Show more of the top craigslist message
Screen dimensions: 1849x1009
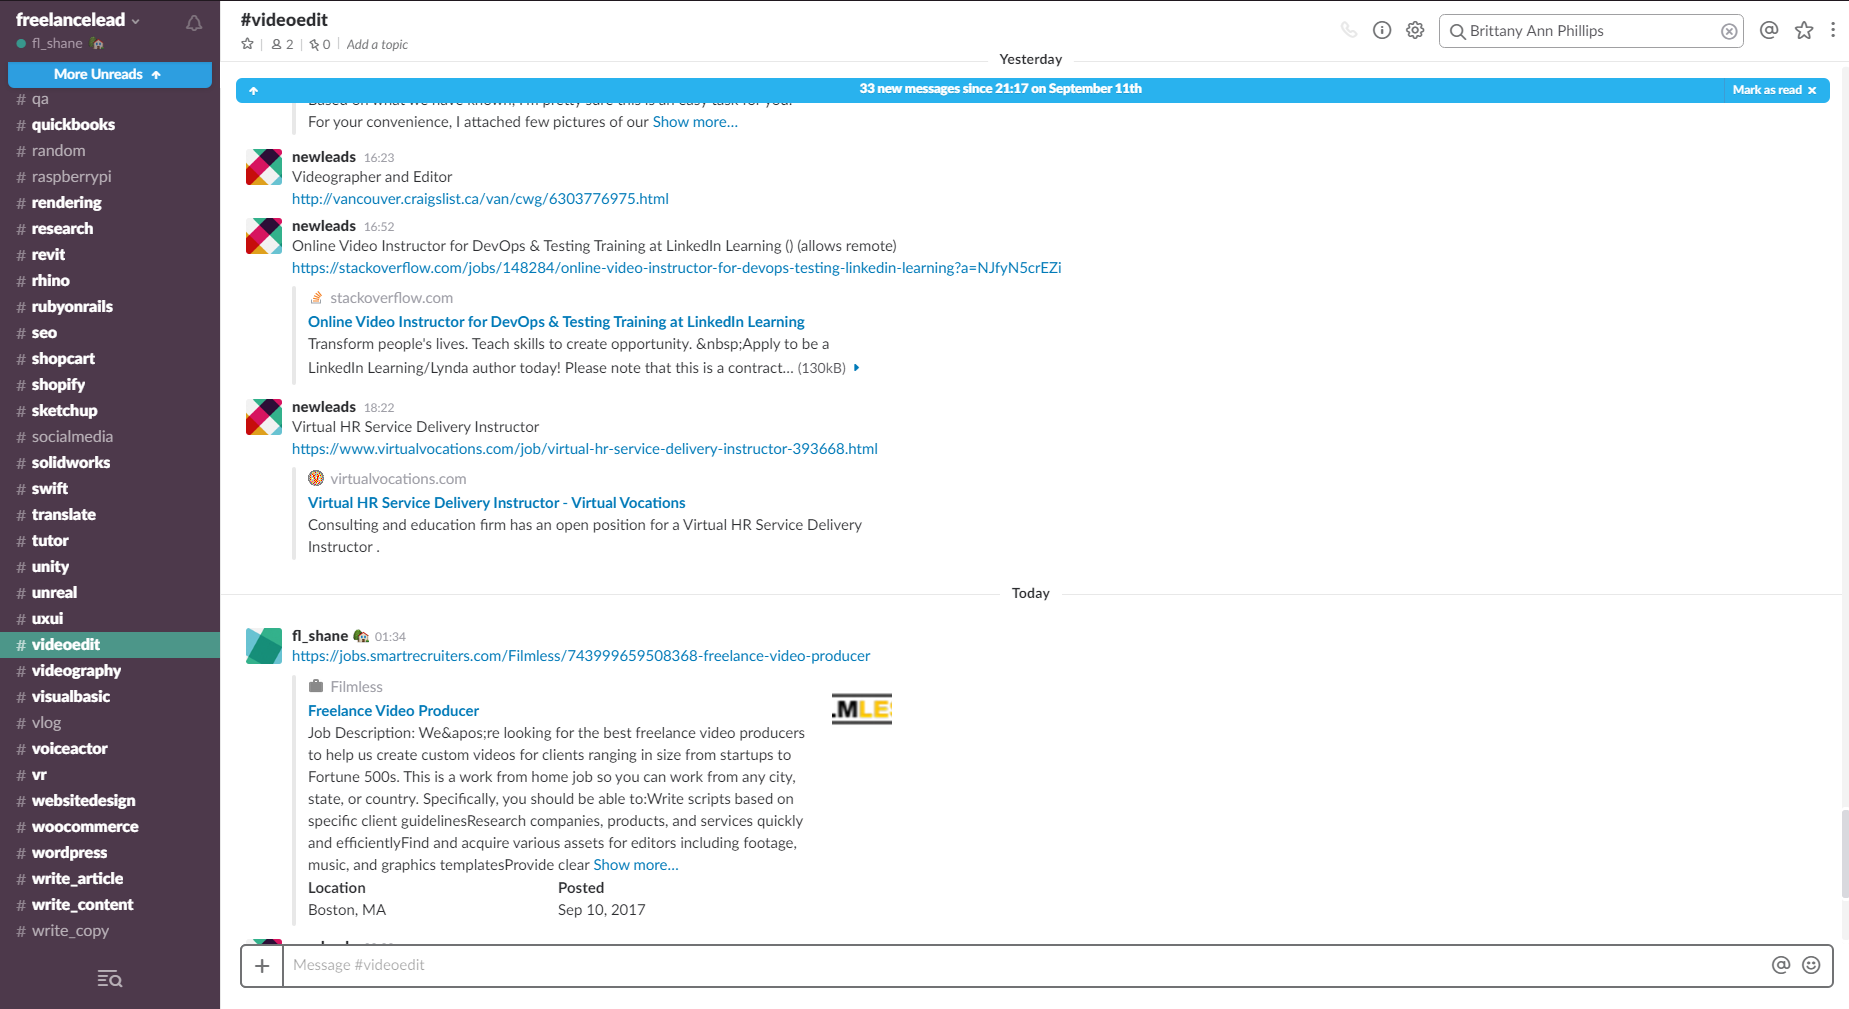click(x=695, y=122)
